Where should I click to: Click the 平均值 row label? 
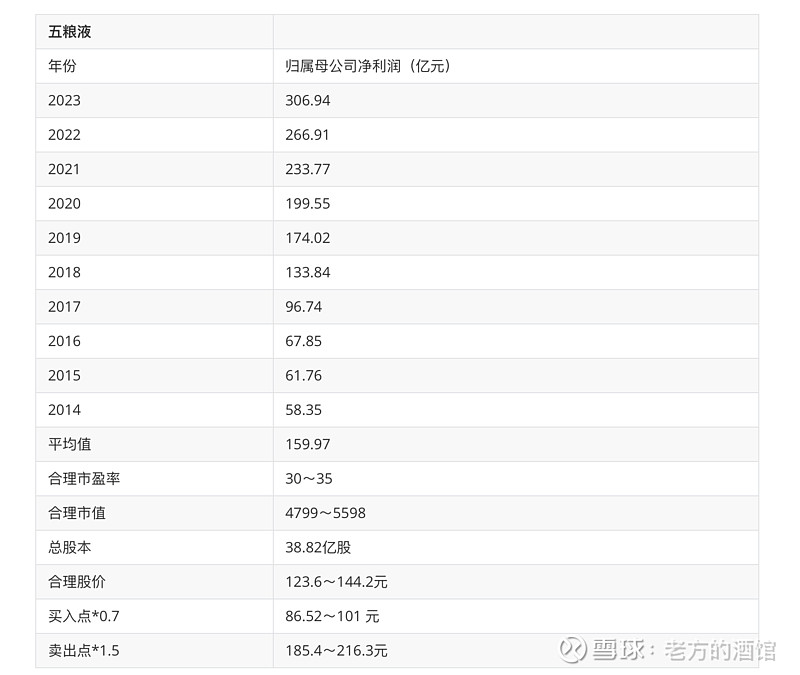point(70,444)
